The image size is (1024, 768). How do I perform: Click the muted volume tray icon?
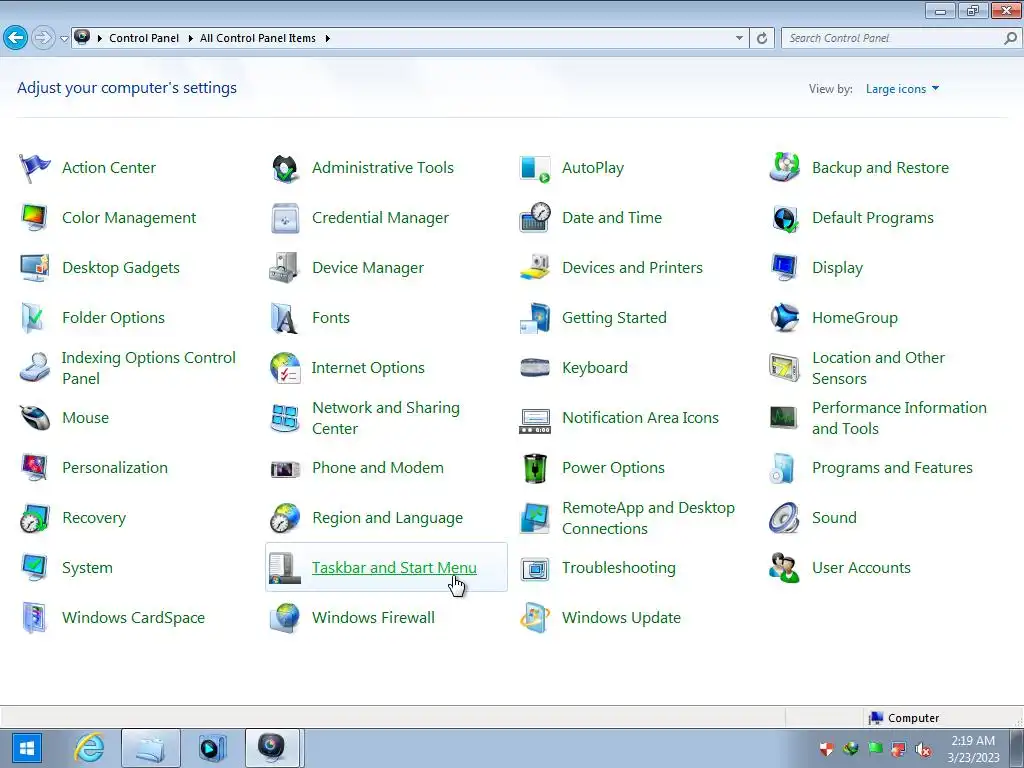point(923,749)
